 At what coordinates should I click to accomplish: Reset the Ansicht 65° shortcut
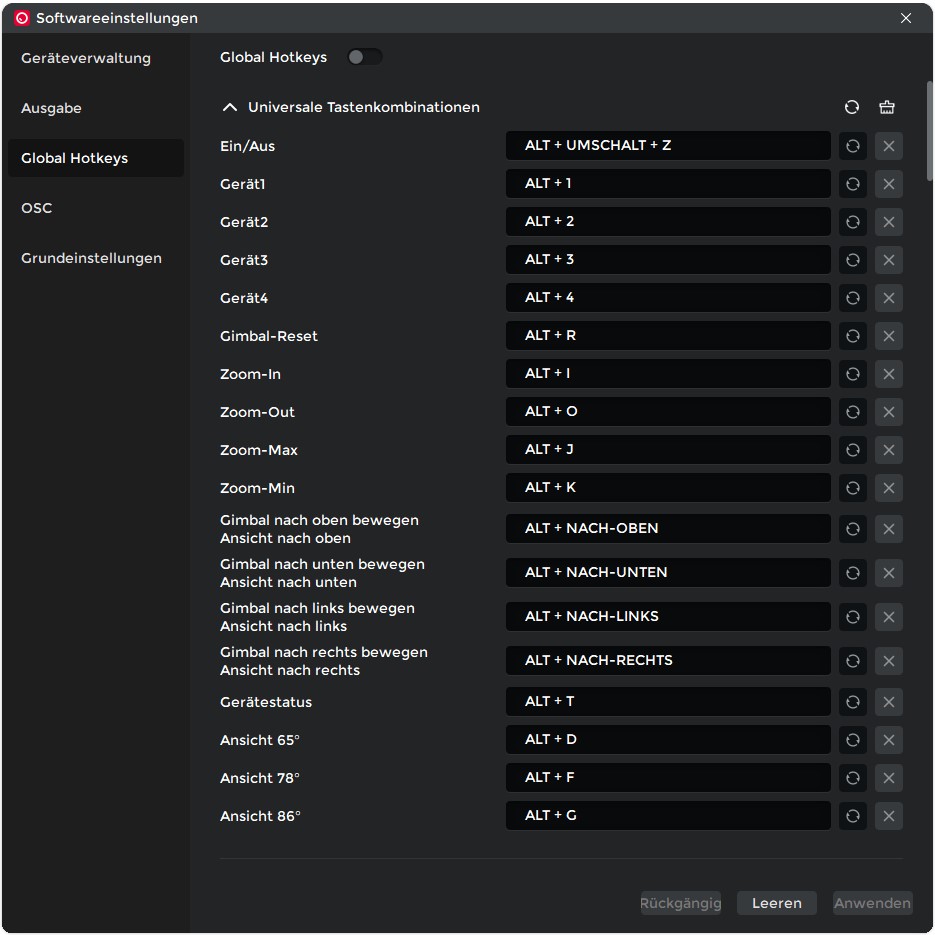coord(852,740)
